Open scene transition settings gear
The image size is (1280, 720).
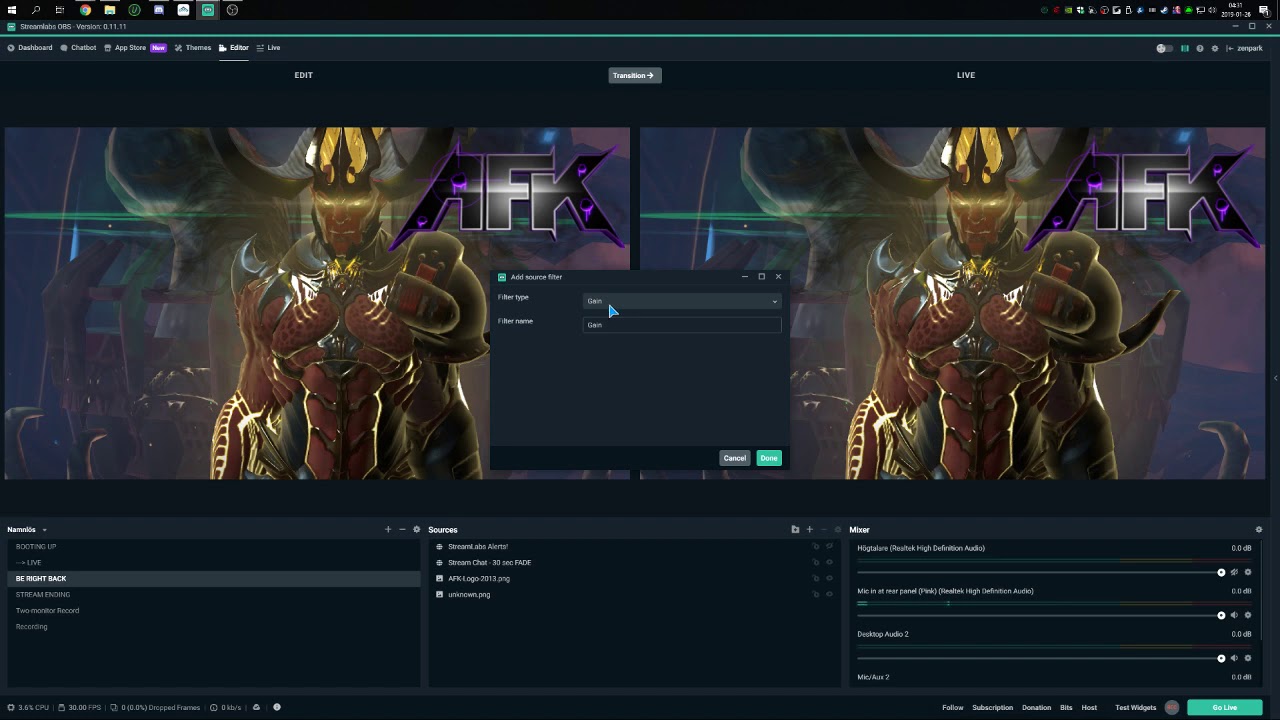pos(417,530)
